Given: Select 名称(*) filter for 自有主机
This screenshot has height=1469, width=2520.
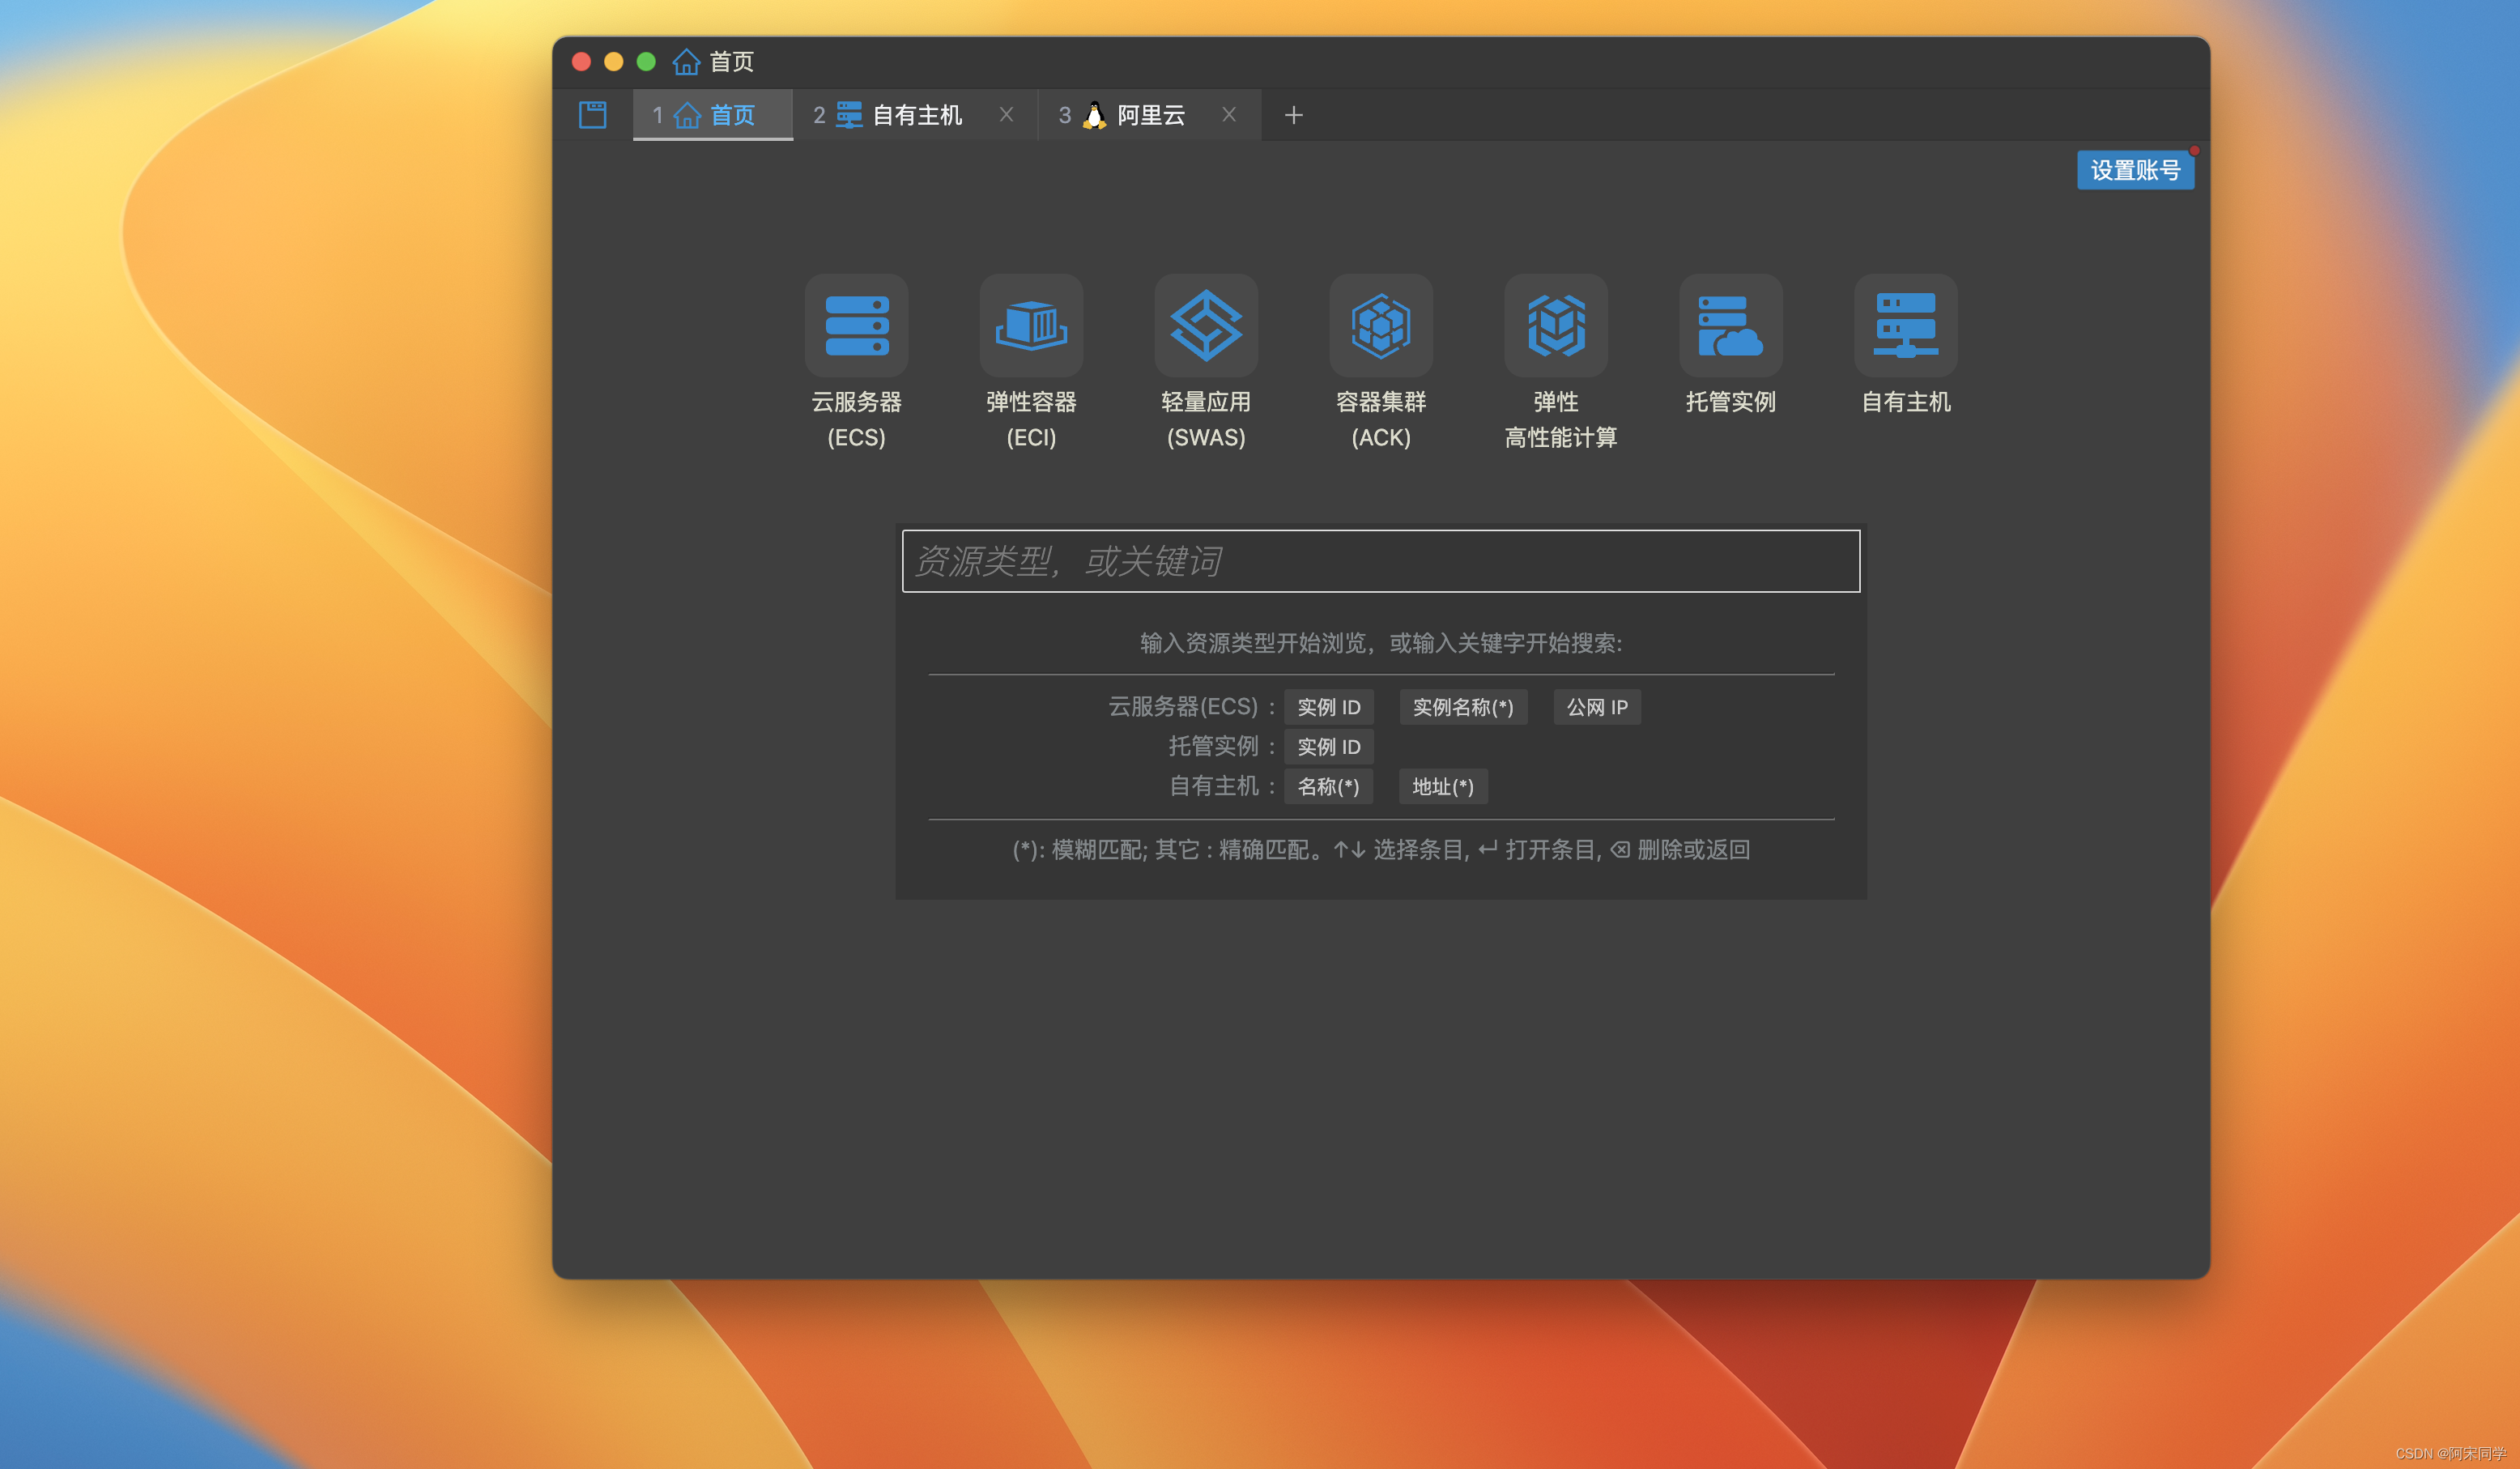Looking at the screenshot, I should click(x=1328, y=787).
